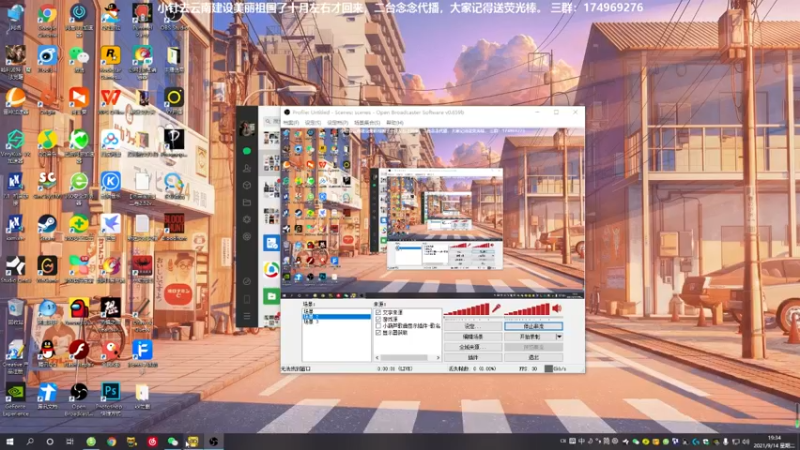Click 开始录制 to start recording
The height and width of the screenshot is (450, 800).
pos(530,337)
